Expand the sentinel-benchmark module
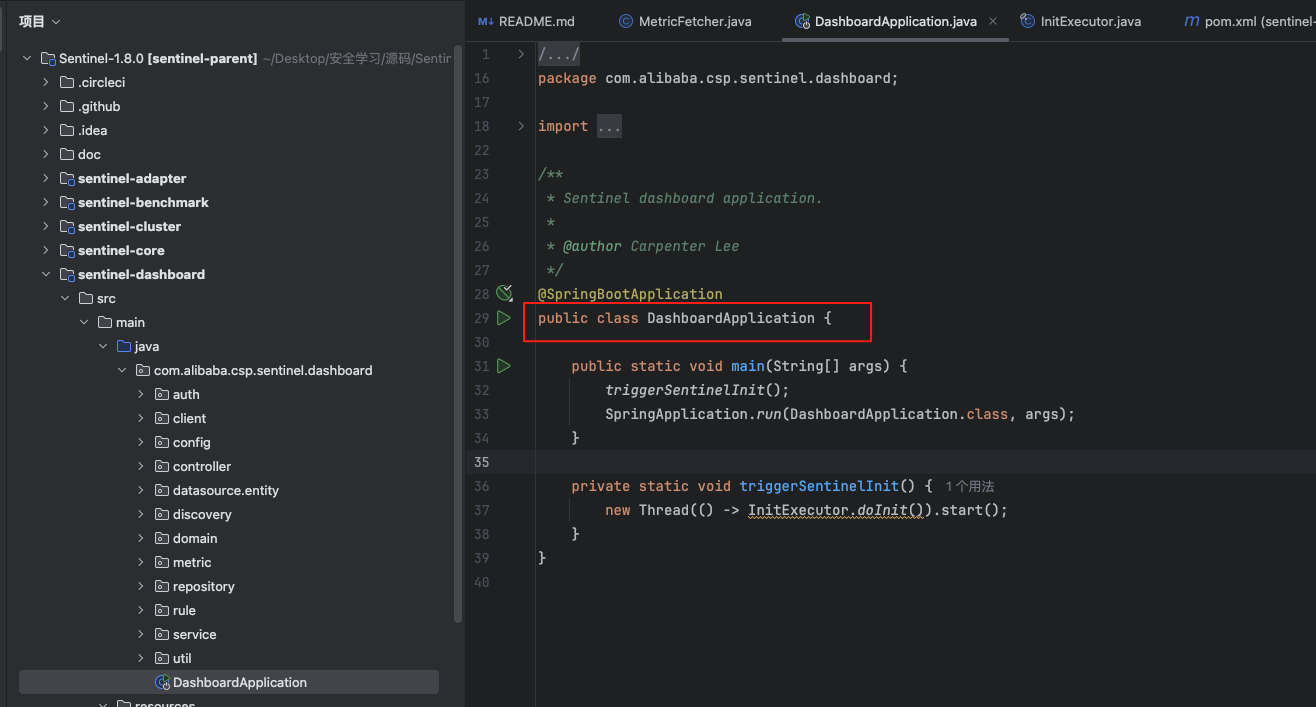This screenshot has width=1316, height=707. (46, 203)
